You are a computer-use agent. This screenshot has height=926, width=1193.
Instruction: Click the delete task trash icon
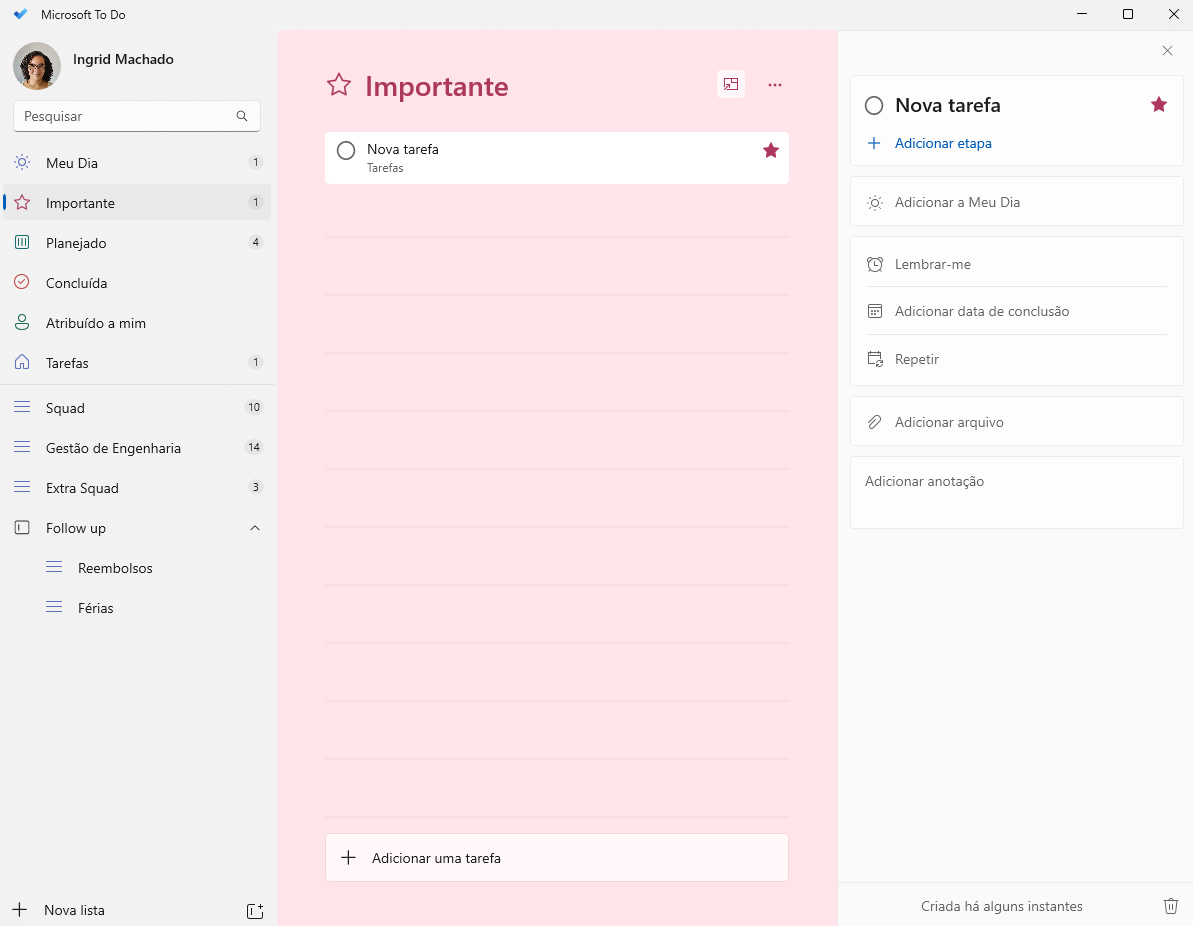1171,906
